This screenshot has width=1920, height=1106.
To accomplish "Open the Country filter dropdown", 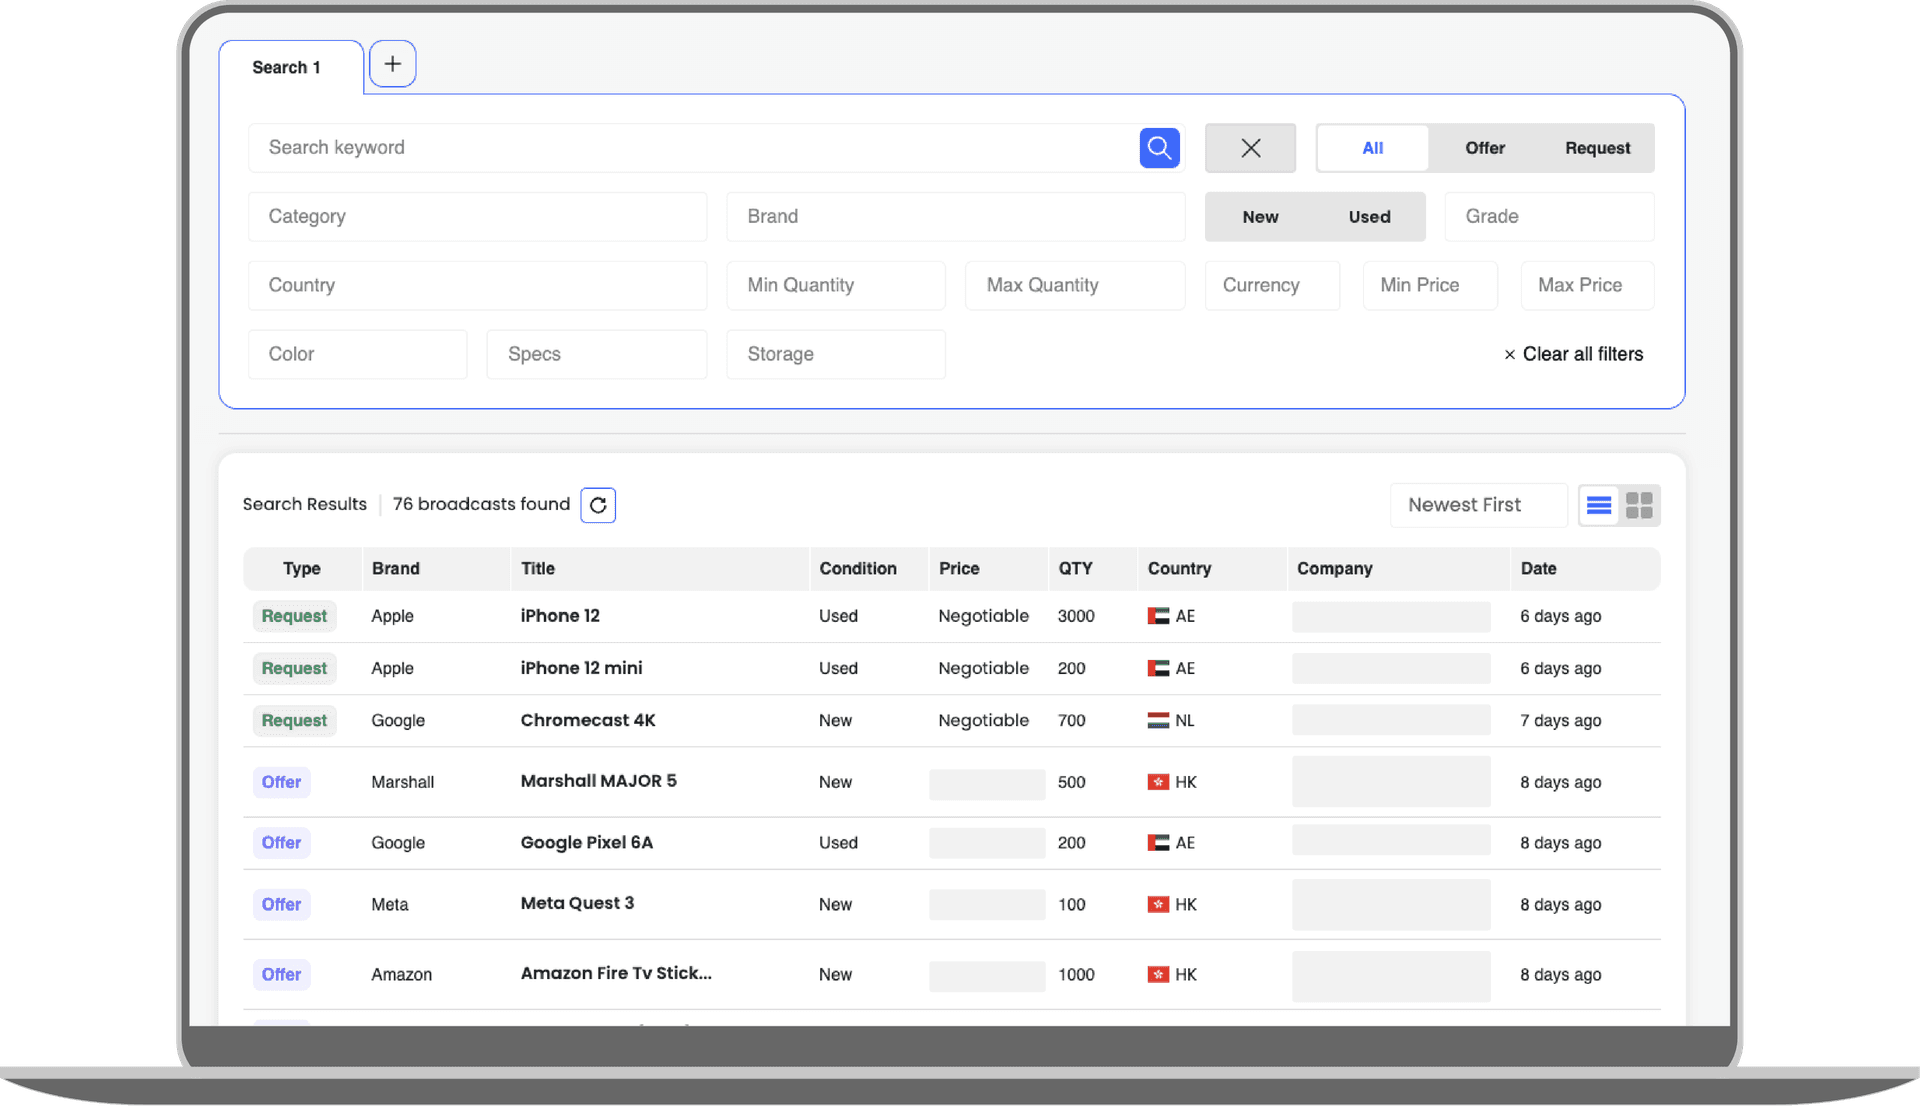I will pyautogui.click(x=478, y=286).
